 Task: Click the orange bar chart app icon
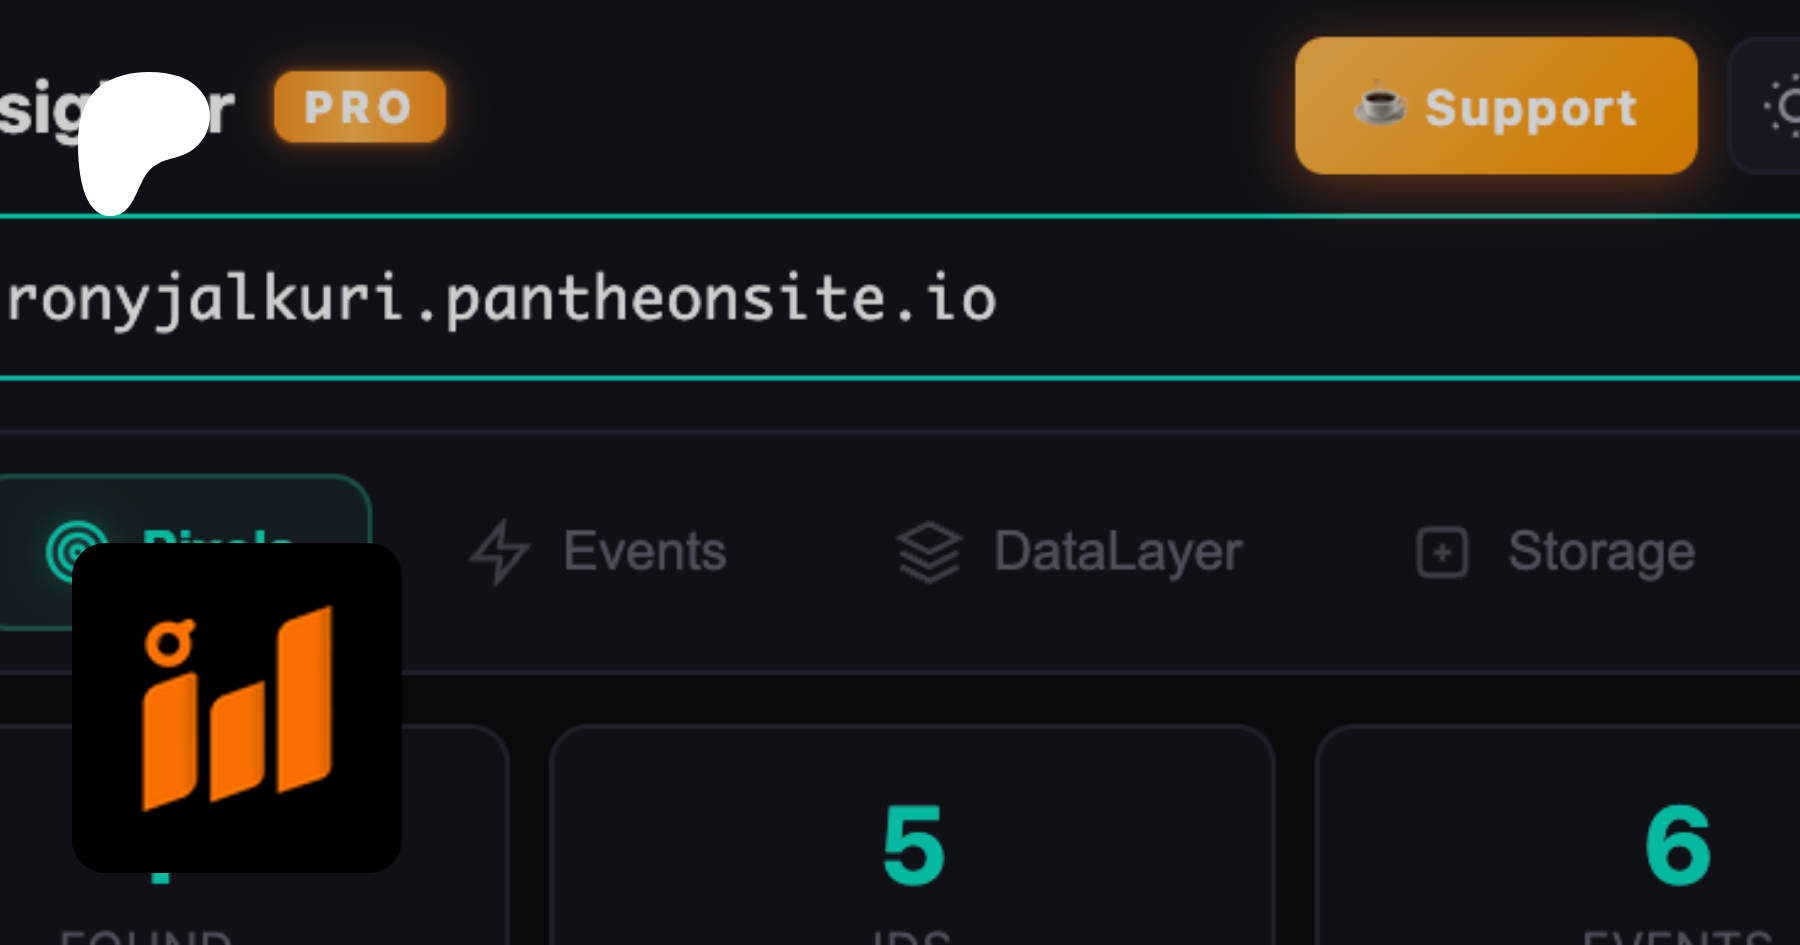[237, 707]
